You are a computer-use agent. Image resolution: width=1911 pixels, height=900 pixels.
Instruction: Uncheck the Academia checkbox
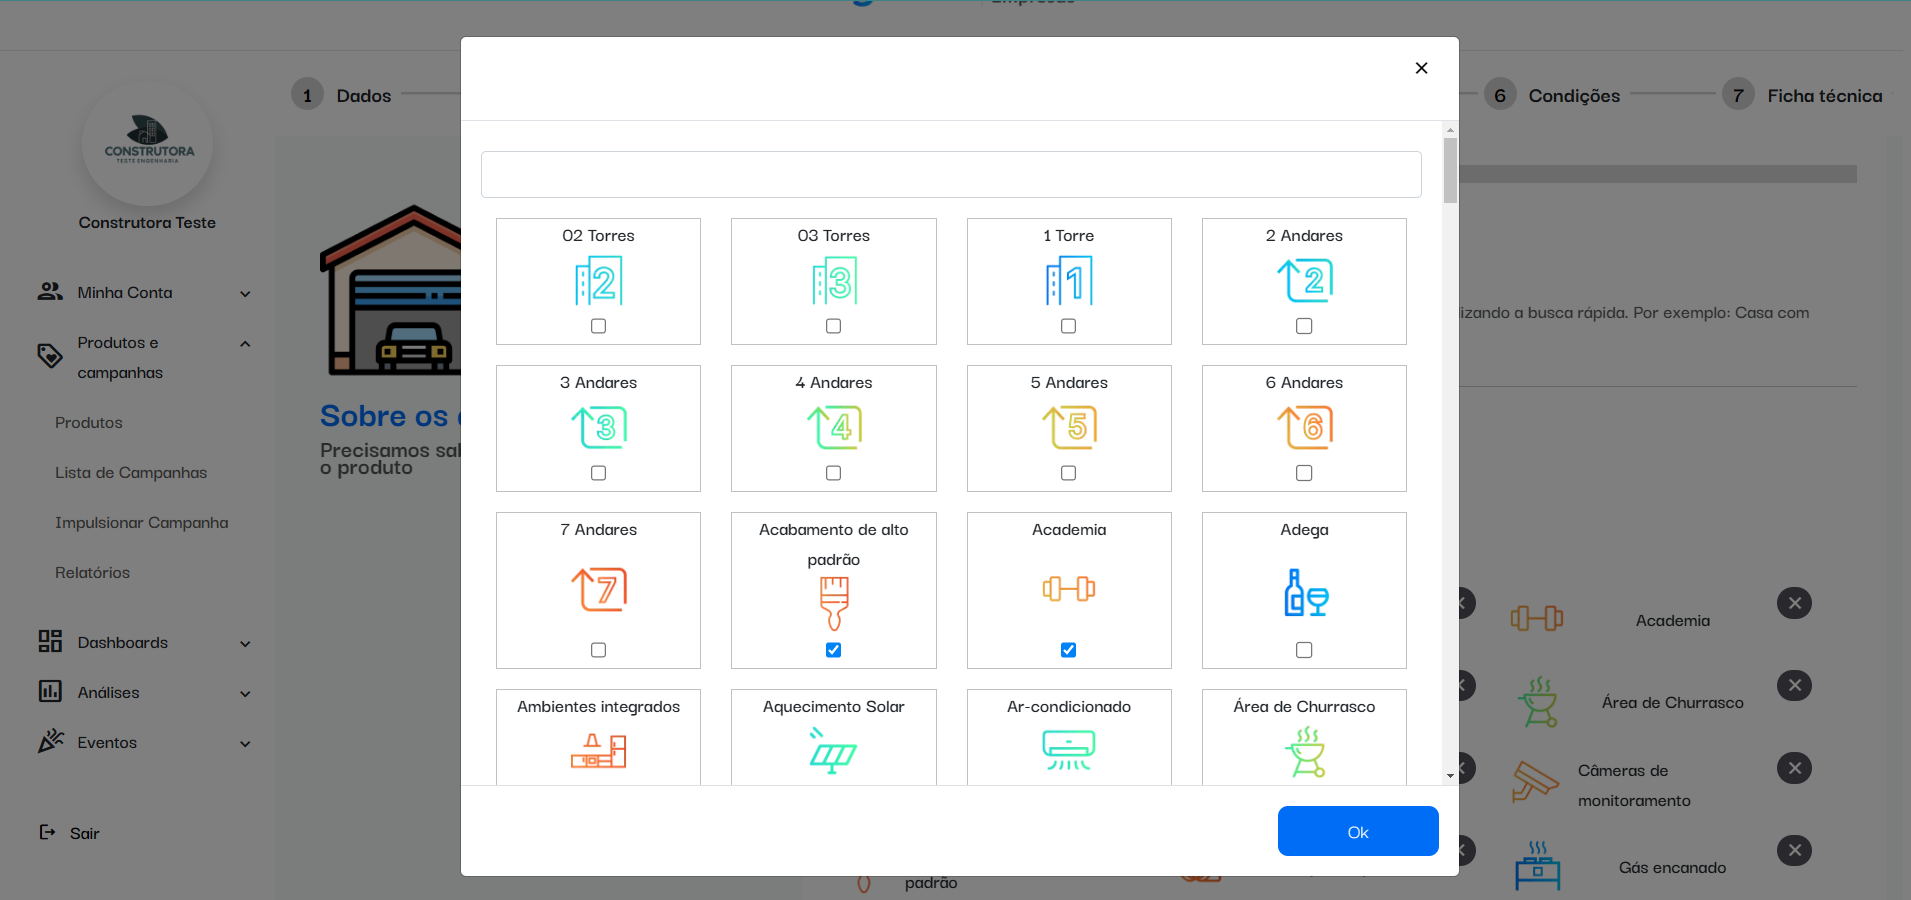(x=1068, y=650)
